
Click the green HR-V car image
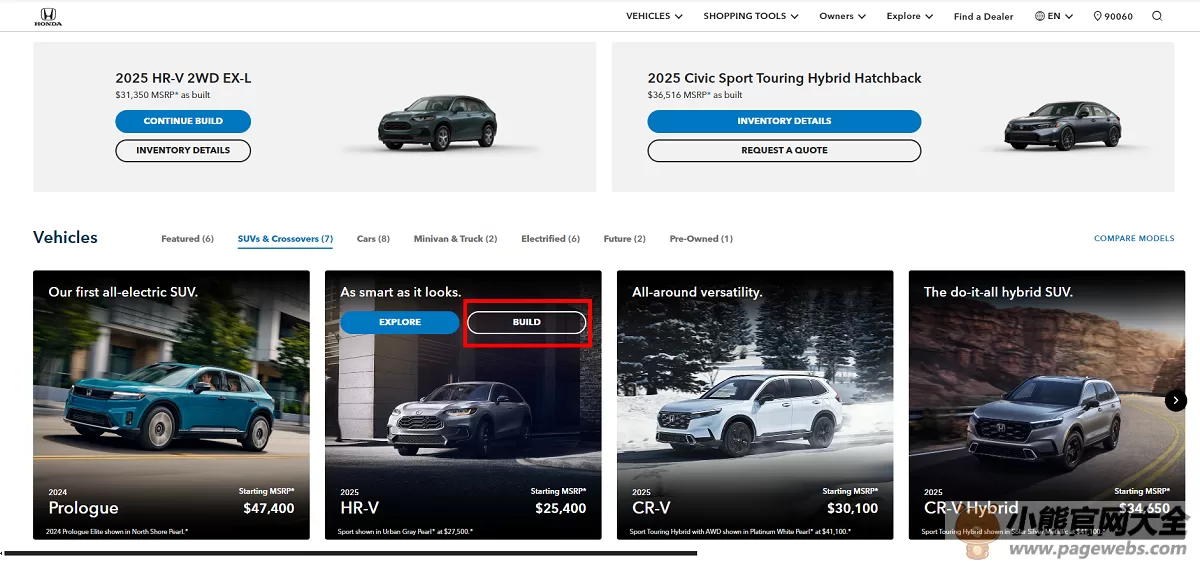tap(437, 123)
